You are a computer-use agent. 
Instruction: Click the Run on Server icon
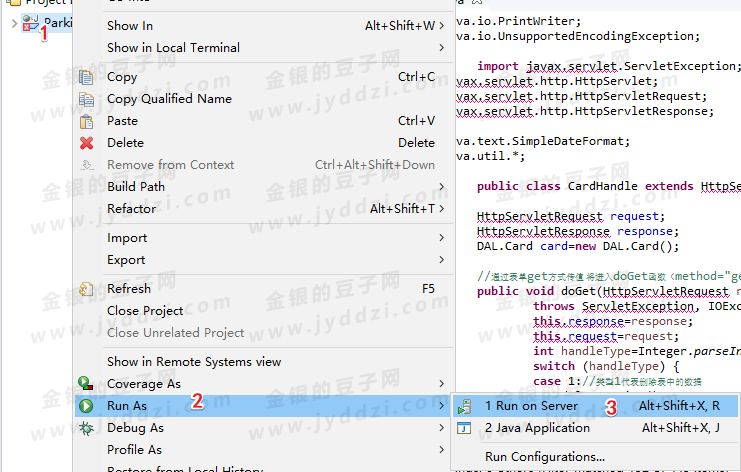(465, 406)
